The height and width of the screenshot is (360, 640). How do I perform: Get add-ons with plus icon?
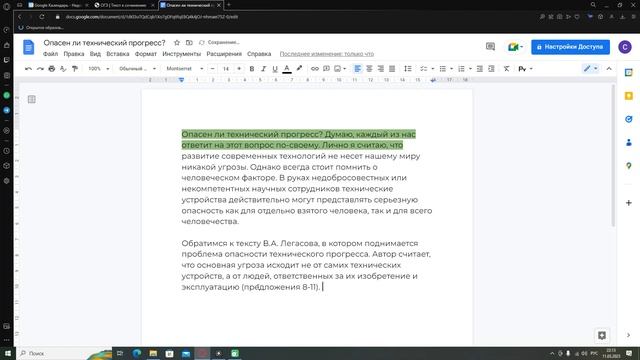coord(629,202)
